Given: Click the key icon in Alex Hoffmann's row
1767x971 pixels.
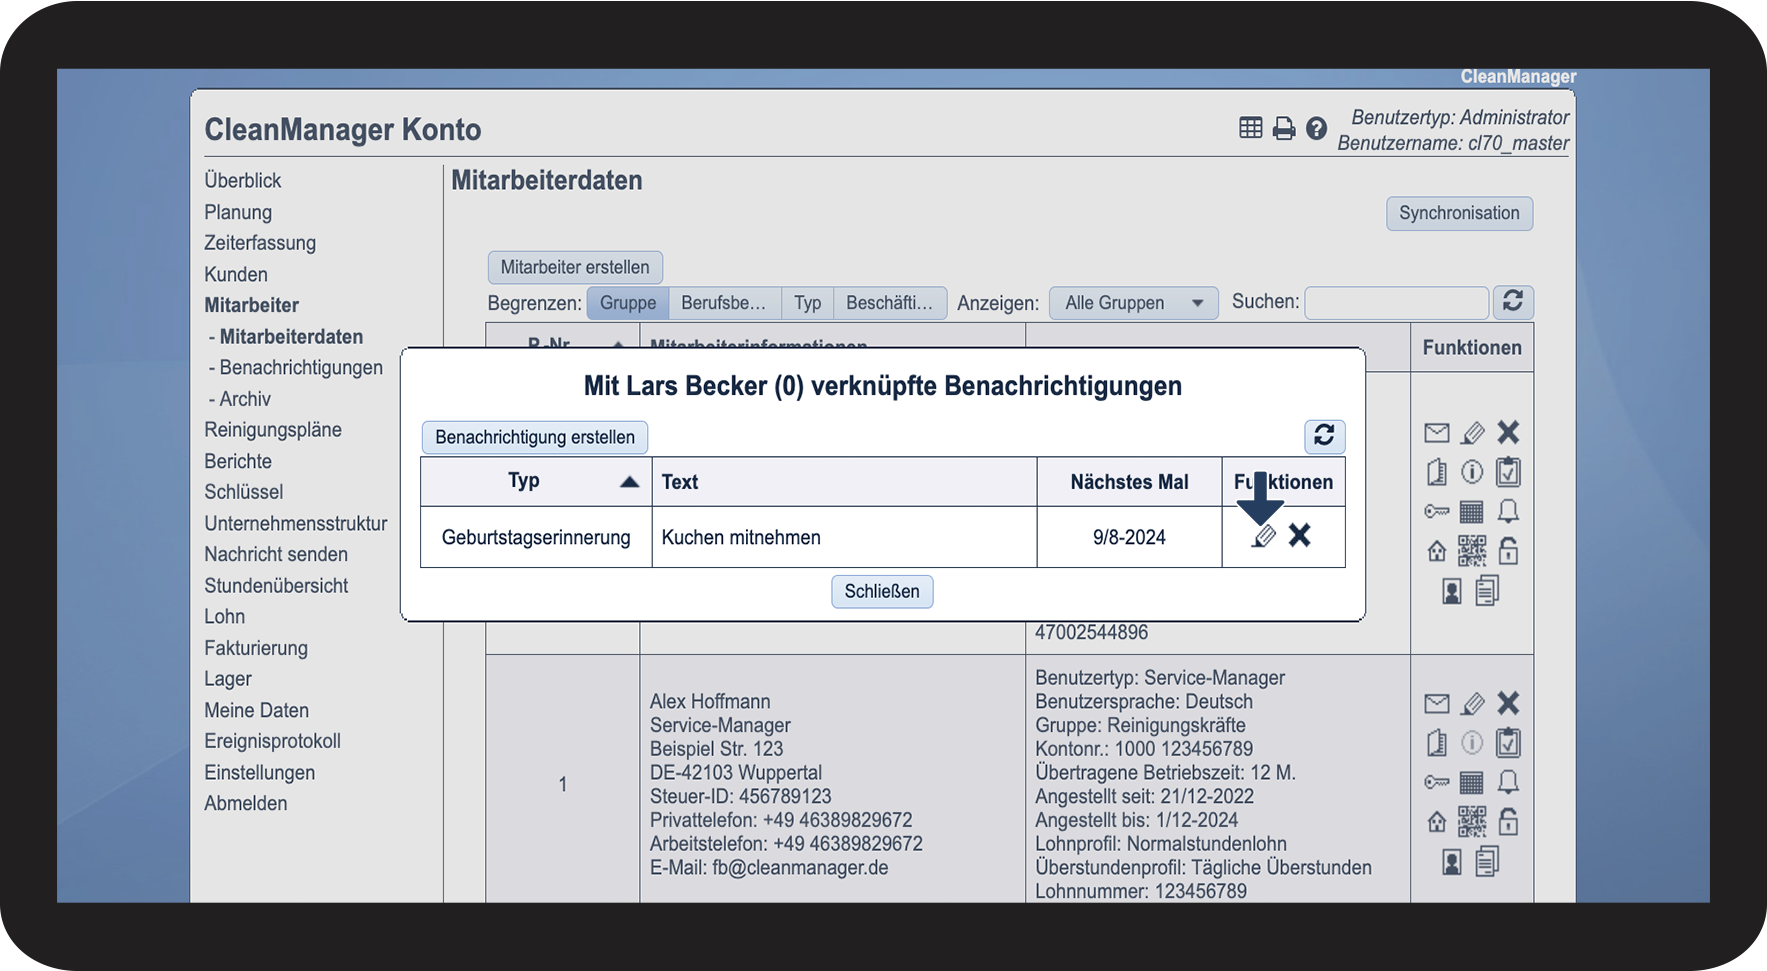Looking at the screenshot, I should coord(1436,782).
